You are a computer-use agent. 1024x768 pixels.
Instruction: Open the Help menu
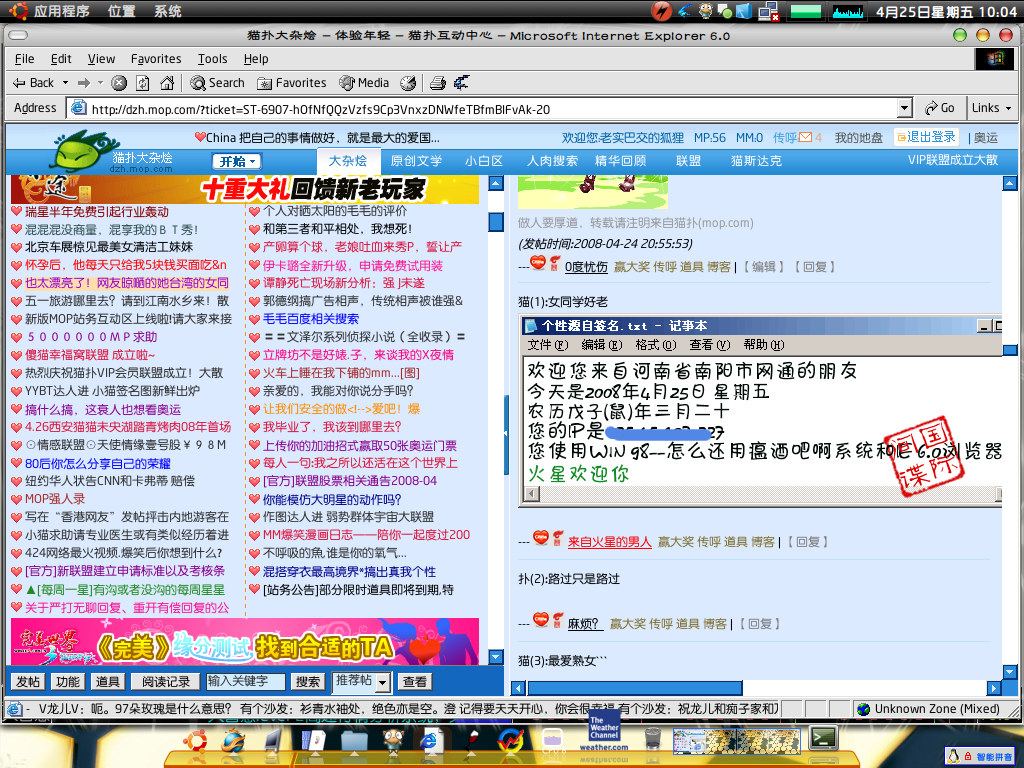click(x=256, y=59)
